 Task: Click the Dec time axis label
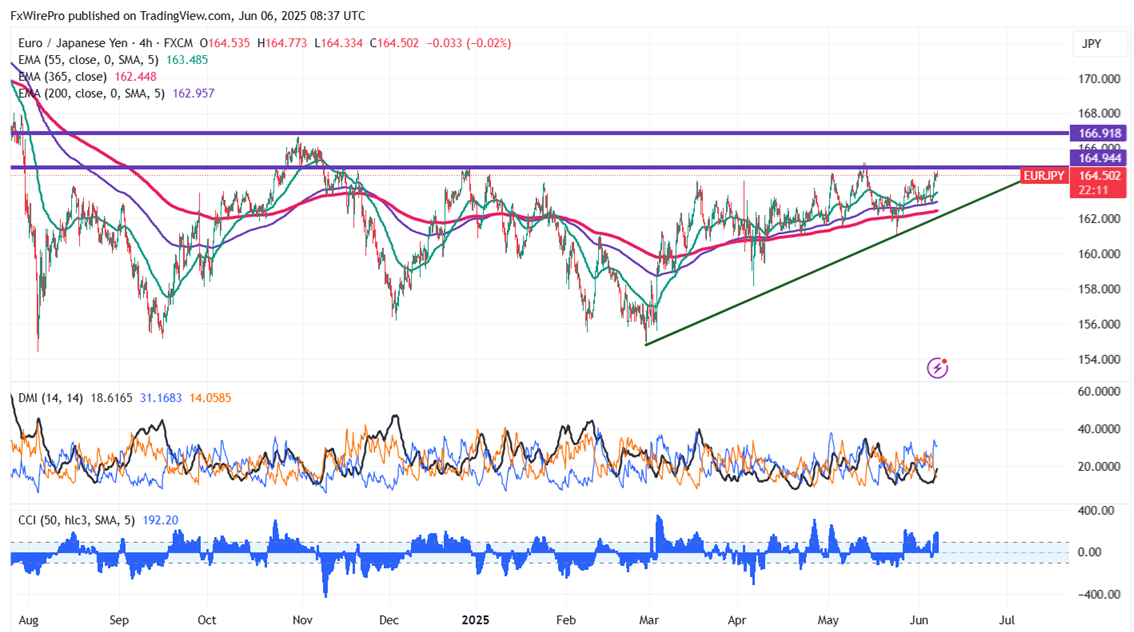click(389, 620)
